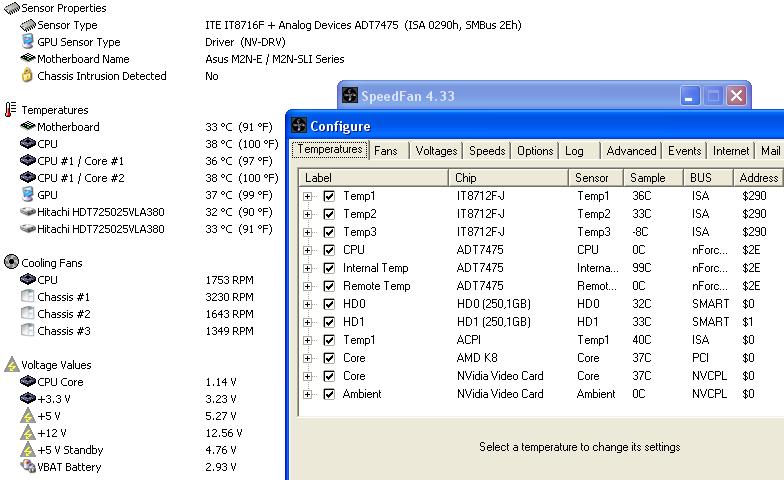The image size is (784, 480).
Task: Click the Sensor Properties chip icon
Action: pos(12,8)
